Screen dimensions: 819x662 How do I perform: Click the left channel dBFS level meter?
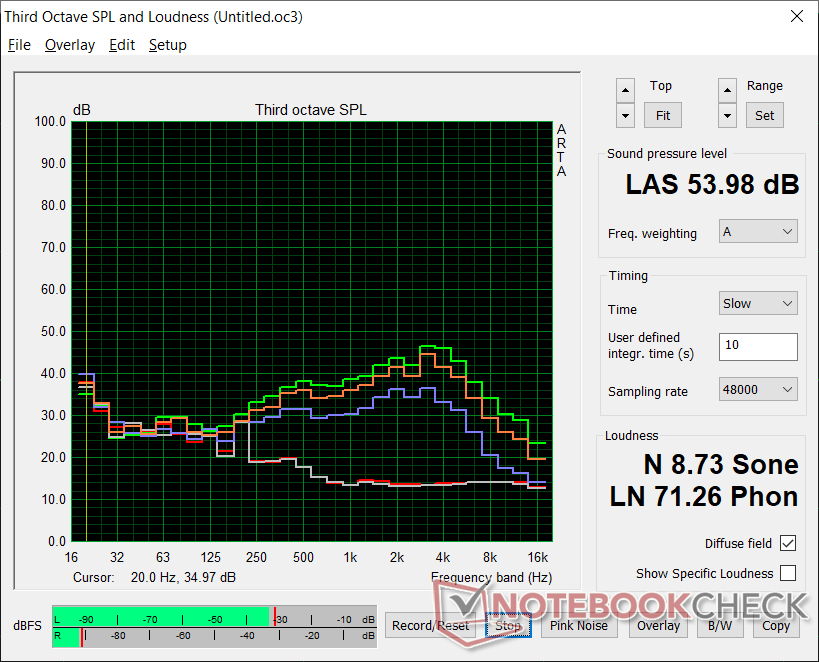214,617
